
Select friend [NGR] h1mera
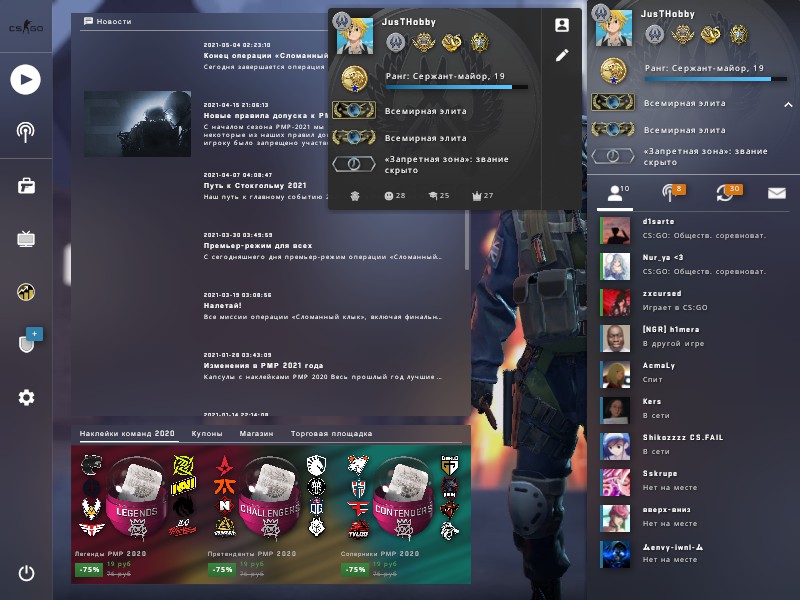tap(694, 337)
